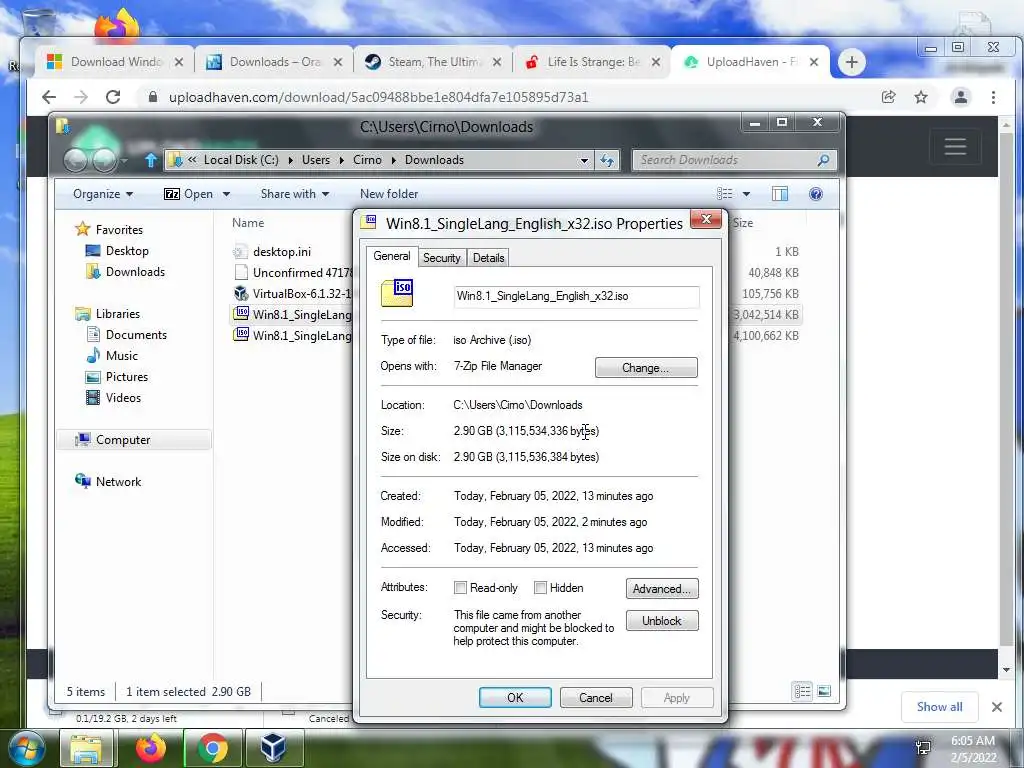
Task: Cancel the Properties dialog
Action: coord(596,697)
